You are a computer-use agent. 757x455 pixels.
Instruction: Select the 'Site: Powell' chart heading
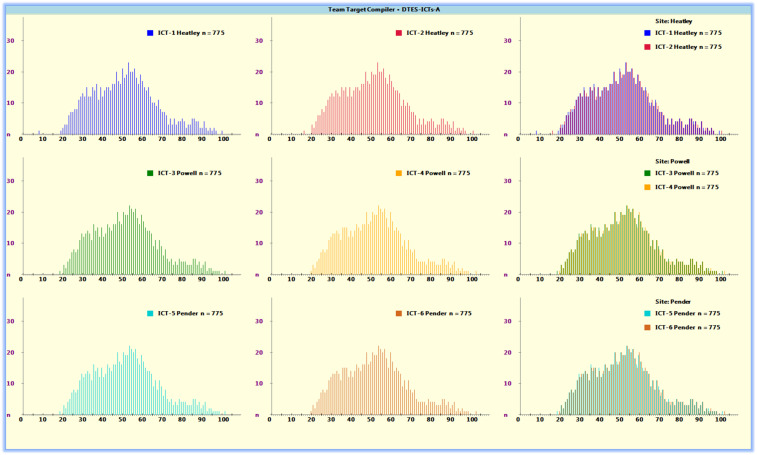[x=673, y=160]
